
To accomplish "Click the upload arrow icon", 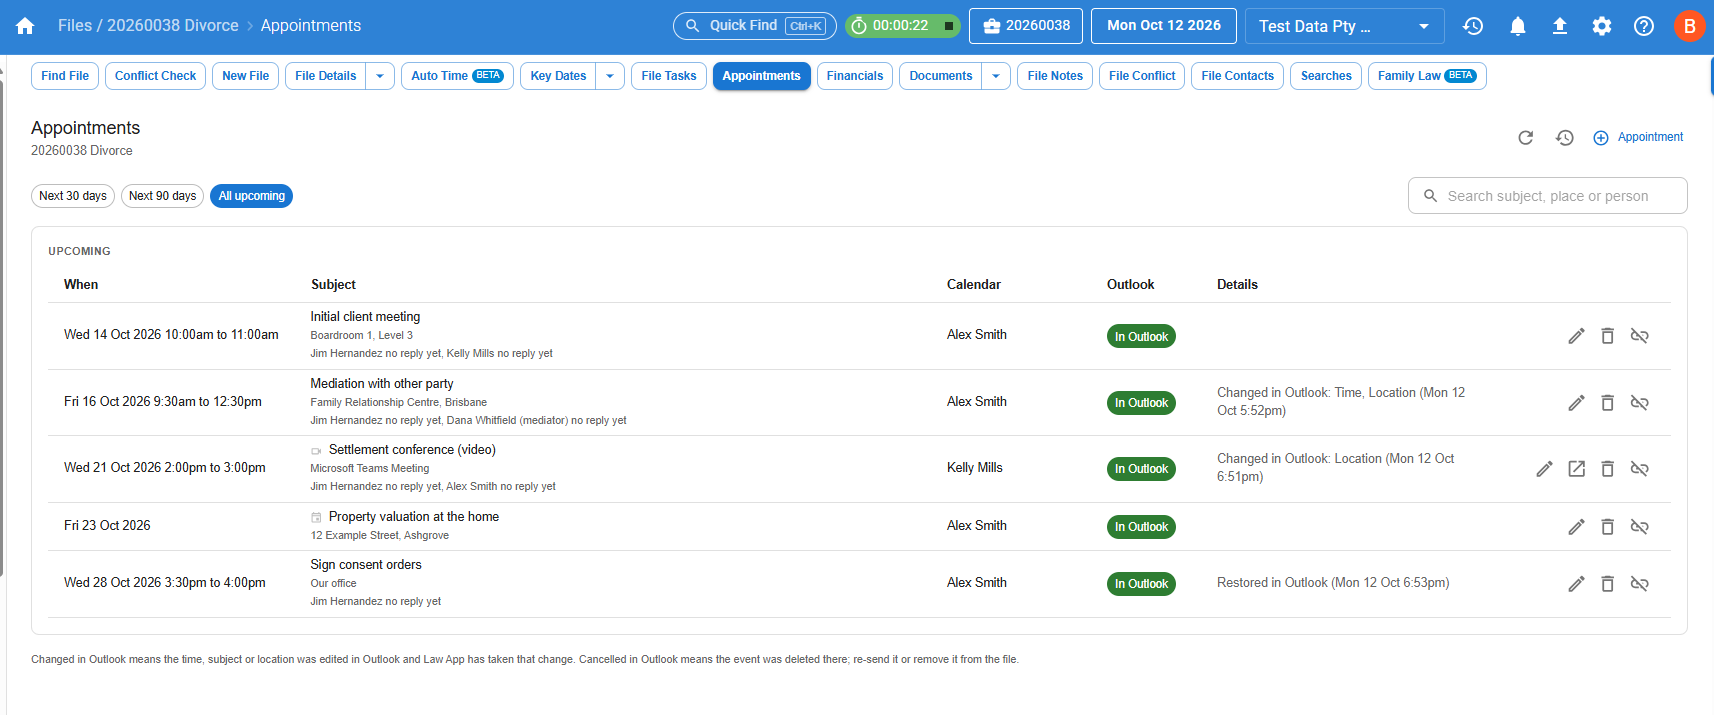I will coord(1559,26).
